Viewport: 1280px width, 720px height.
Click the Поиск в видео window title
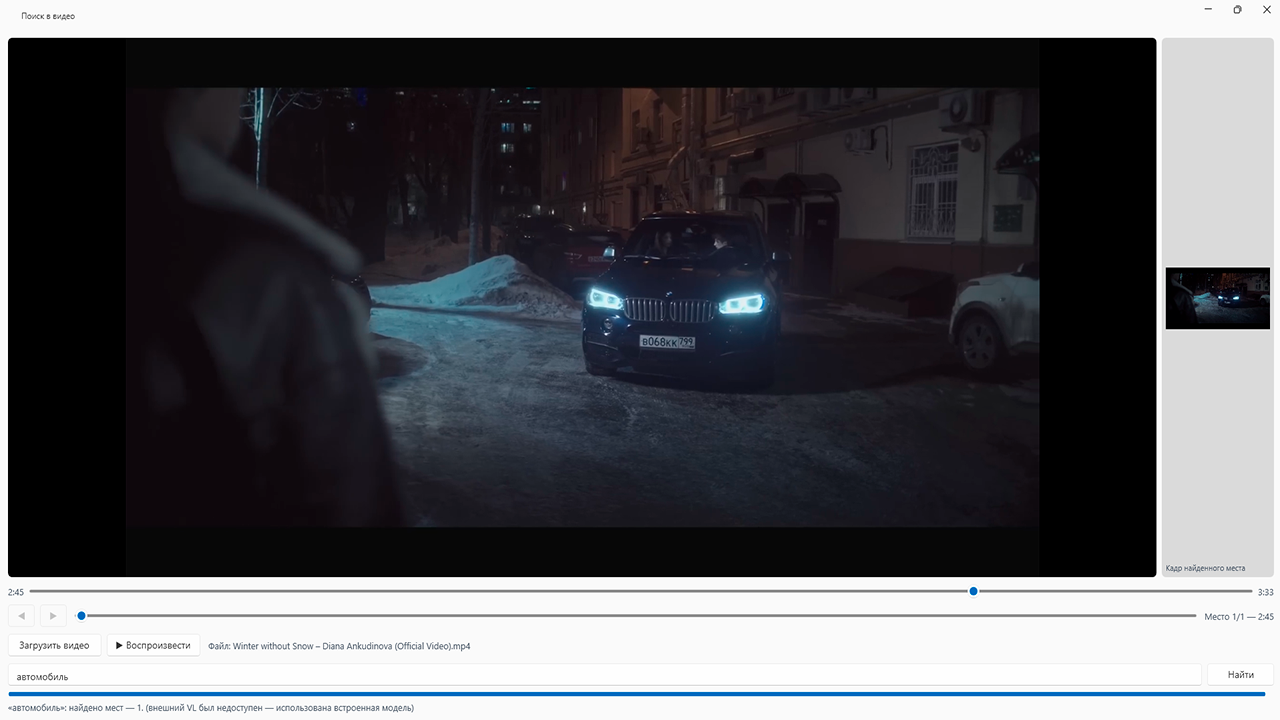(x=48, y=16)
